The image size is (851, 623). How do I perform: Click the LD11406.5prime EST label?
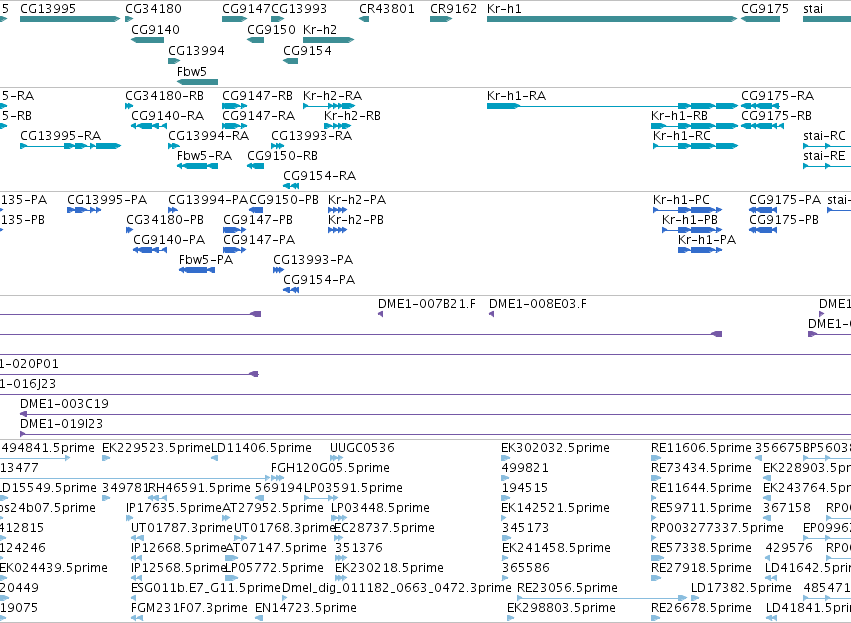(x=262, y=448)
